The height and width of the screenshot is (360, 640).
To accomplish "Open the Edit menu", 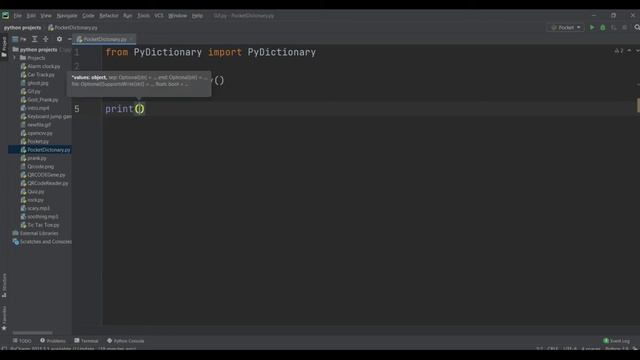I will [31, 16].
